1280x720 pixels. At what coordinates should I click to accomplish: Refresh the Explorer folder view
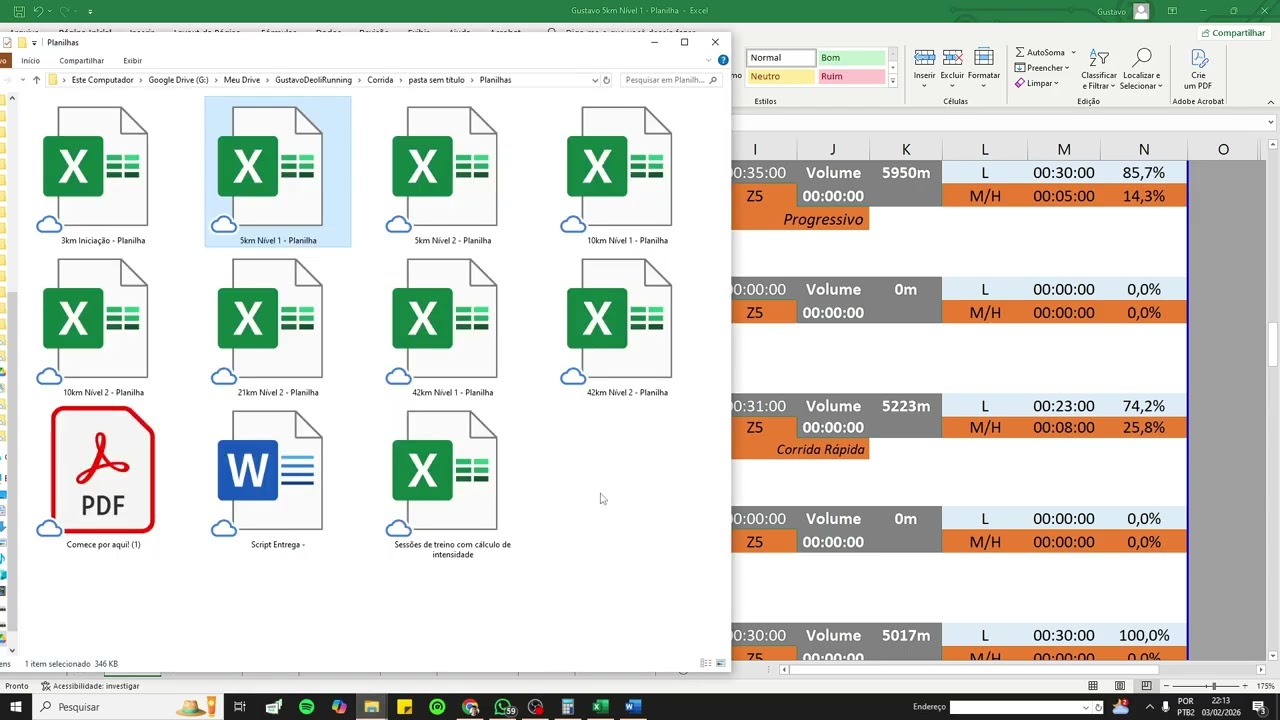click(x=606, y=80)
